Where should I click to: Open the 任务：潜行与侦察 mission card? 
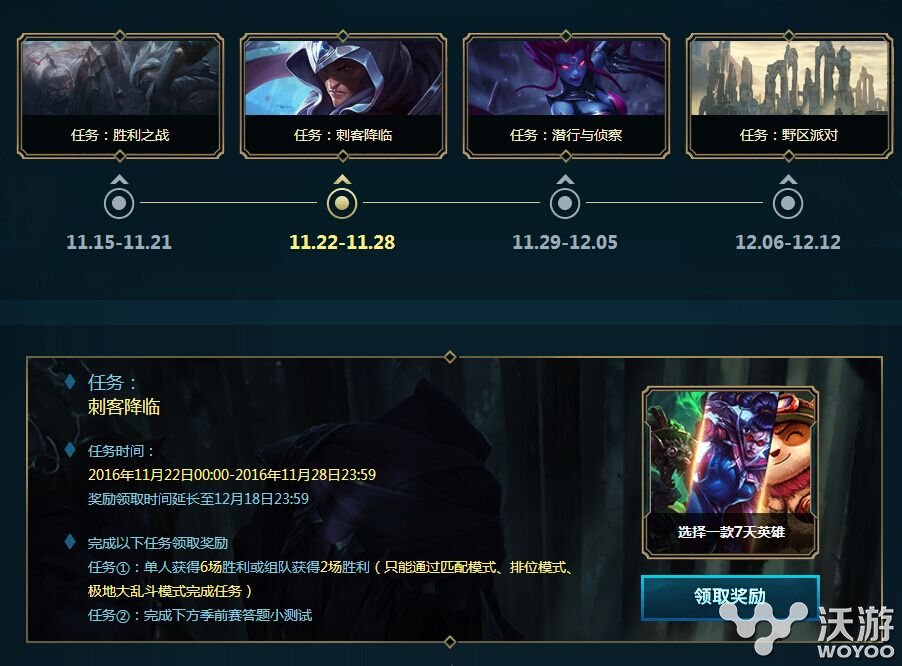566,95
